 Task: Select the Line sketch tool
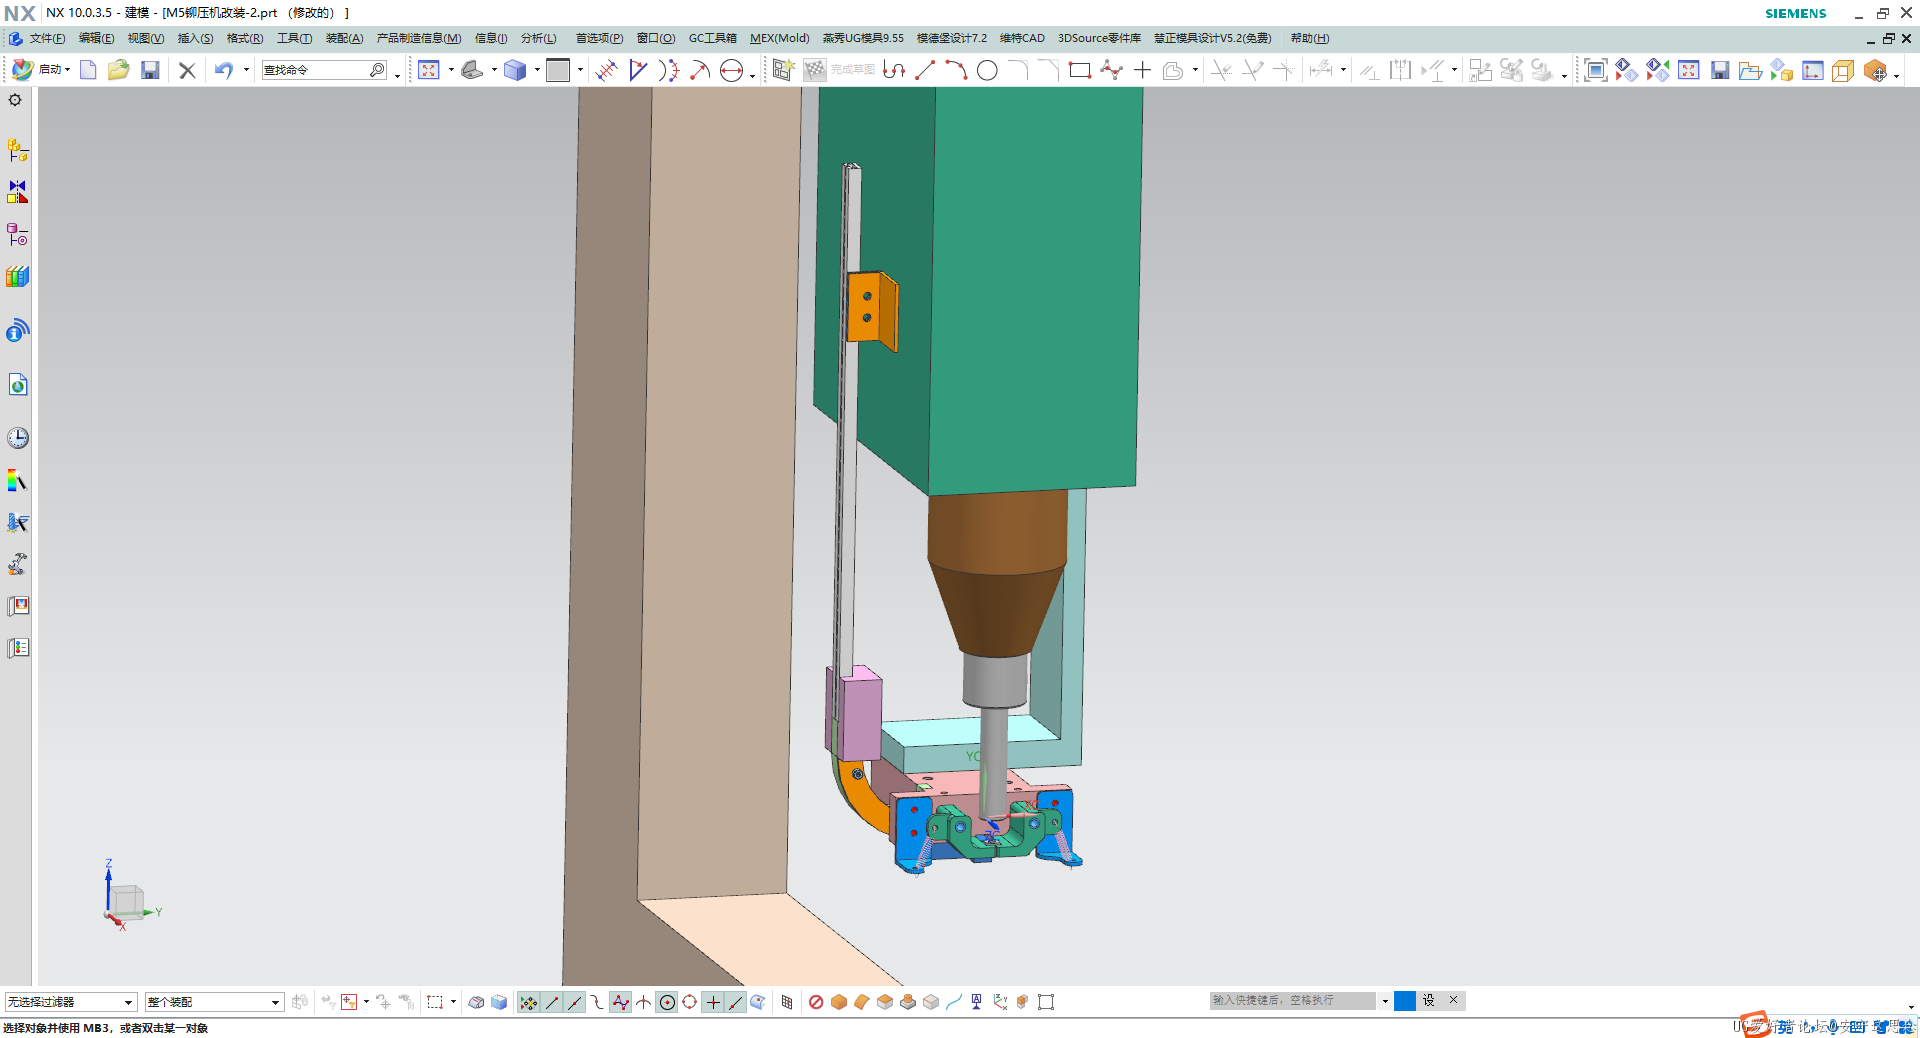point(925,70)
